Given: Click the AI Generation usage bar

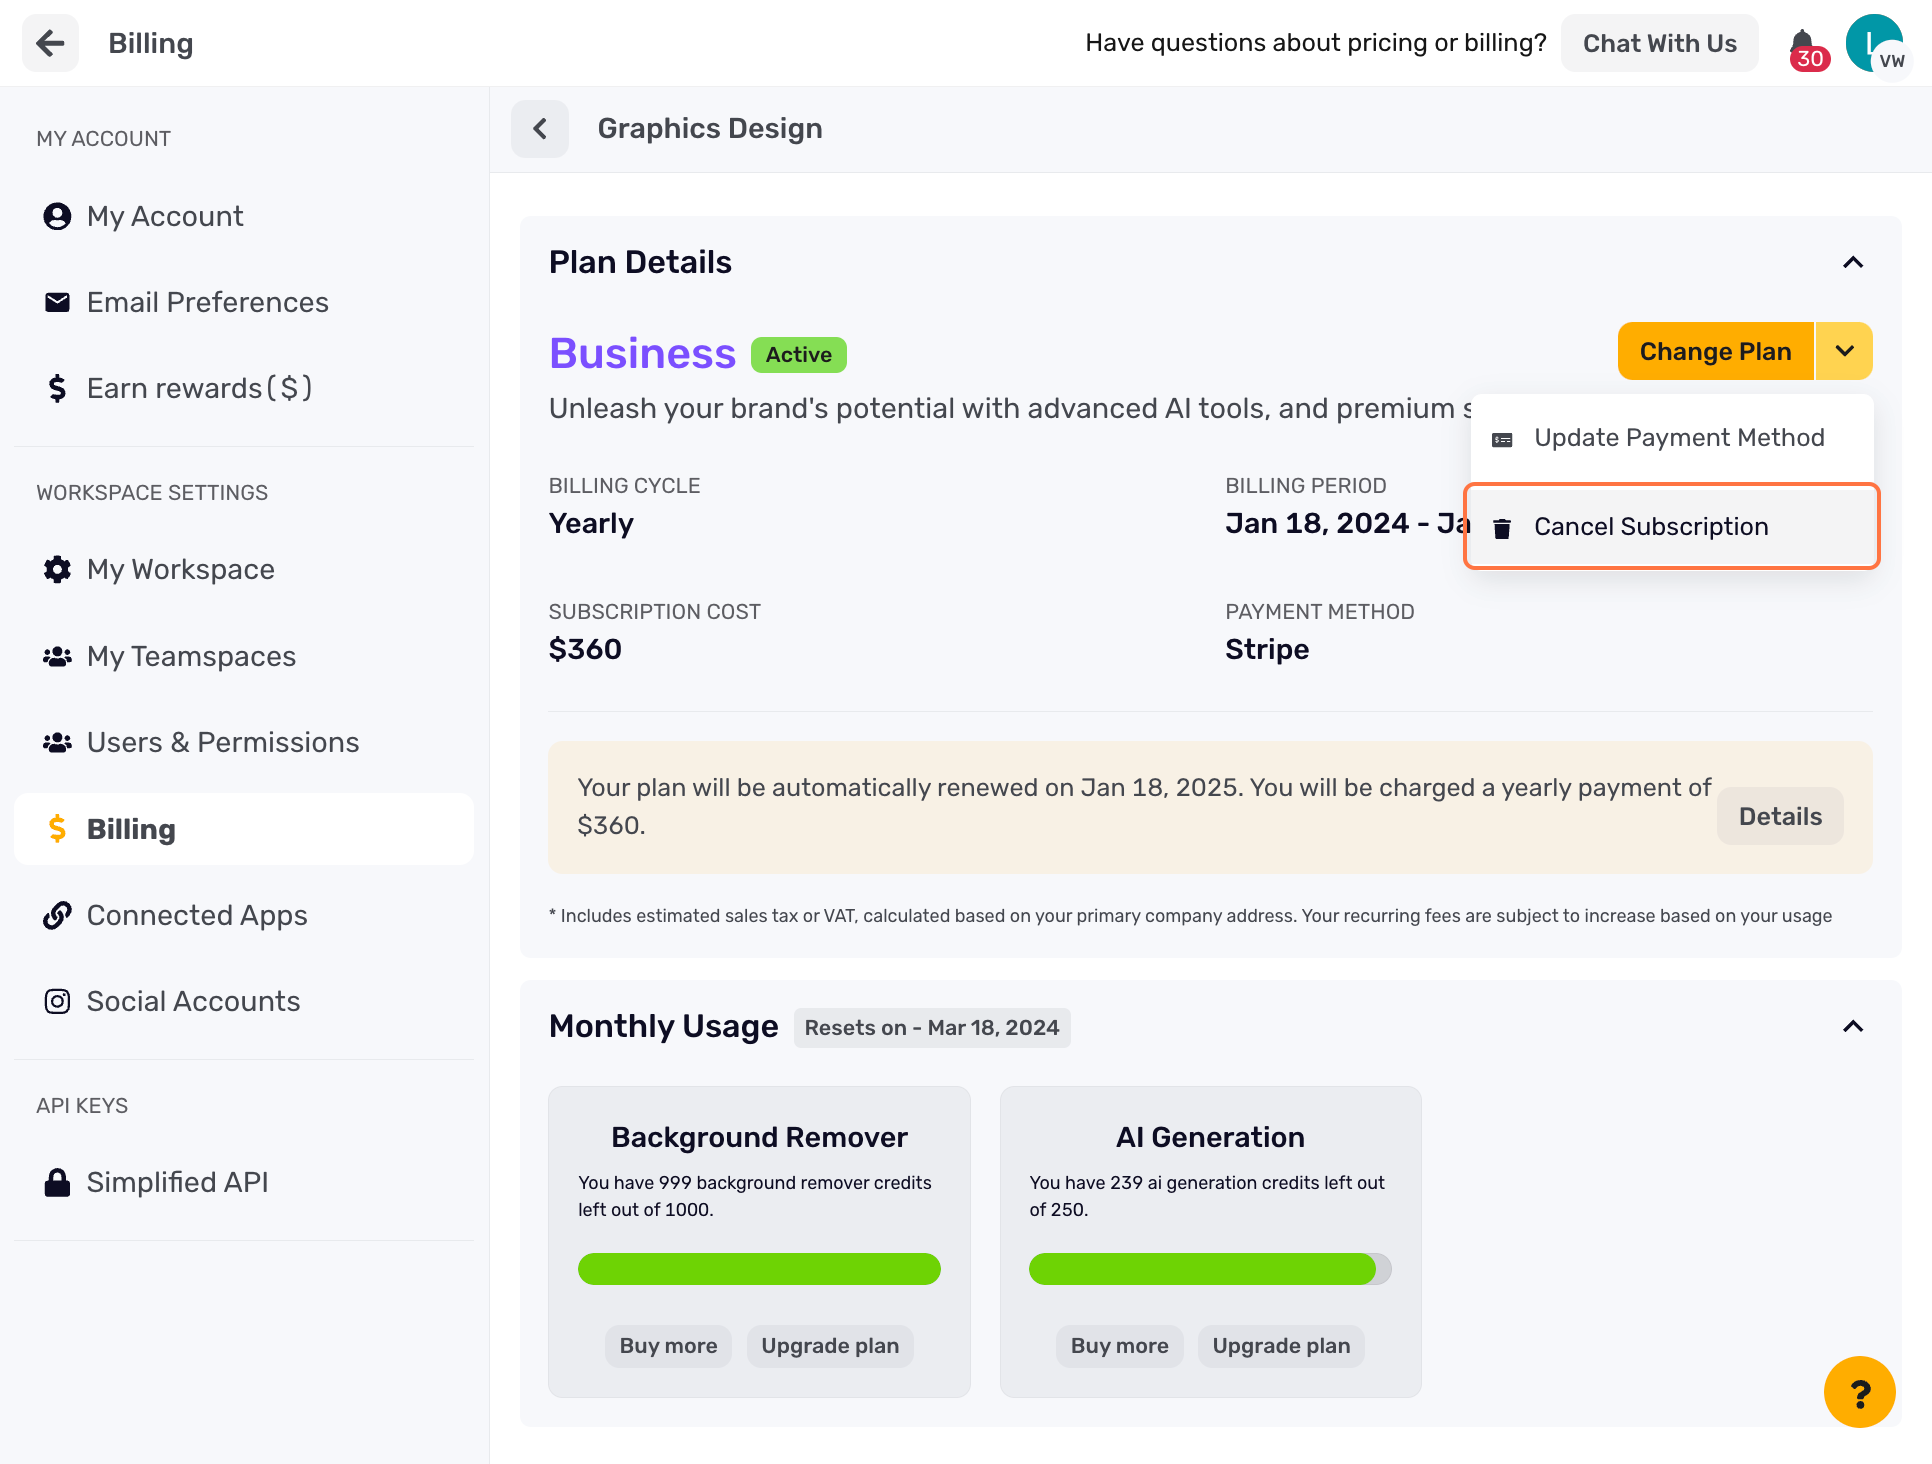Looking at the screenshot, I should (x=1210, y=1269).
